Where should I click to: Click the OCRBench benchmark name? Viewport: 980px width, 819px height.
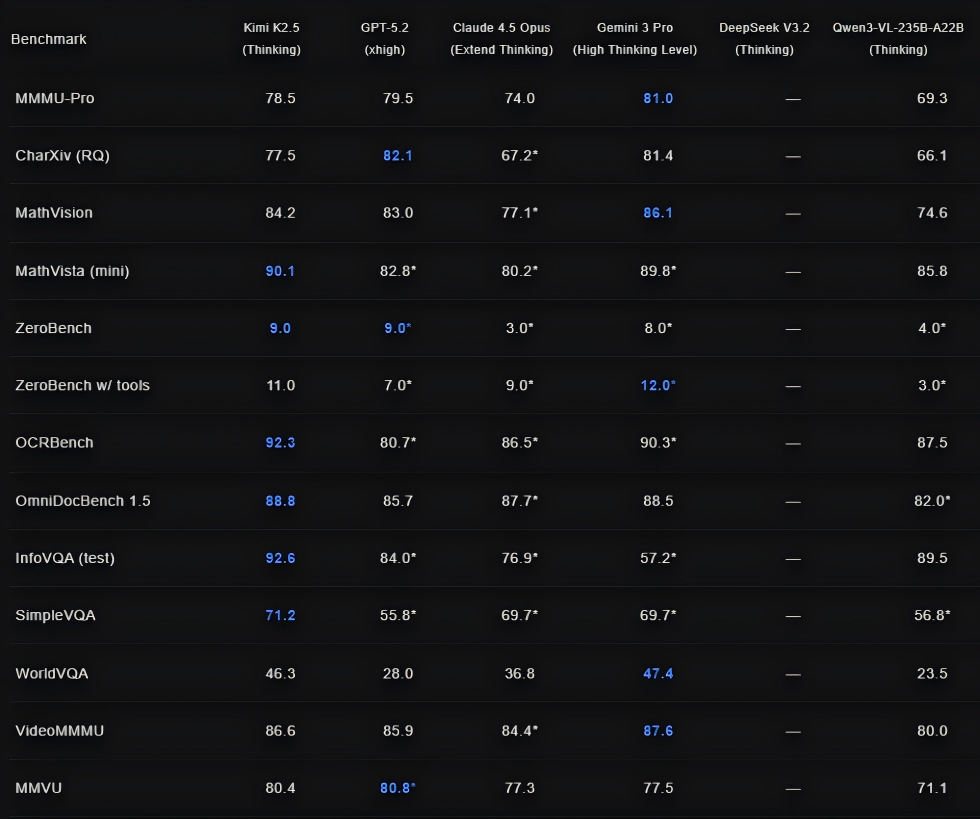pyautogui.click(x=54, y=443)
